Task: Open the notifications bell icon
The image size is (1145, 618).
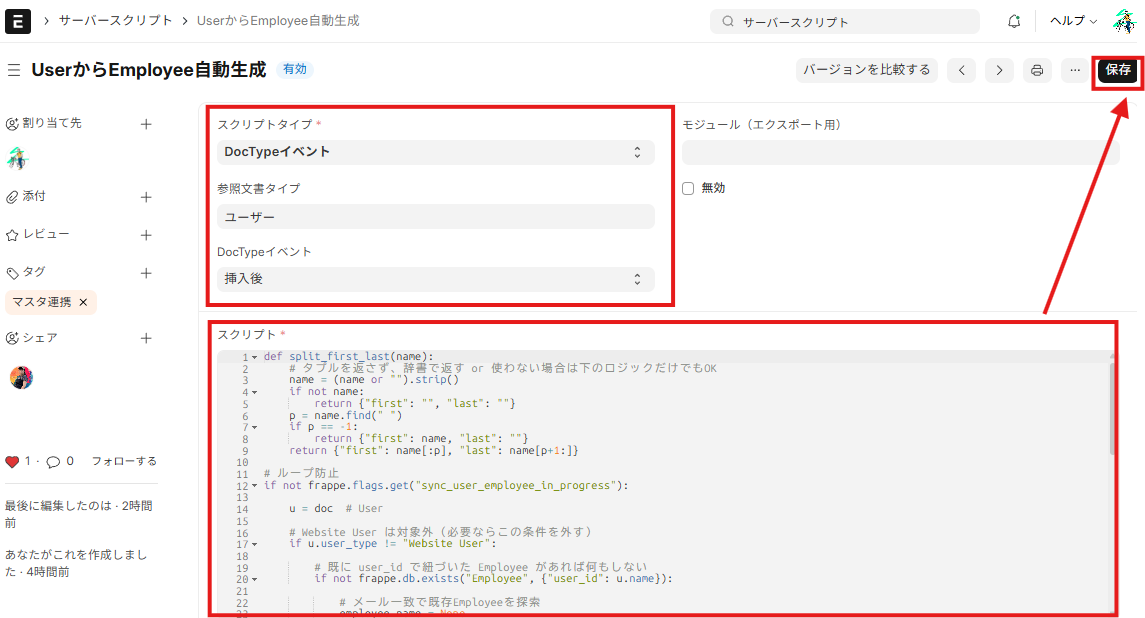Action: (x=1014, y=21)
